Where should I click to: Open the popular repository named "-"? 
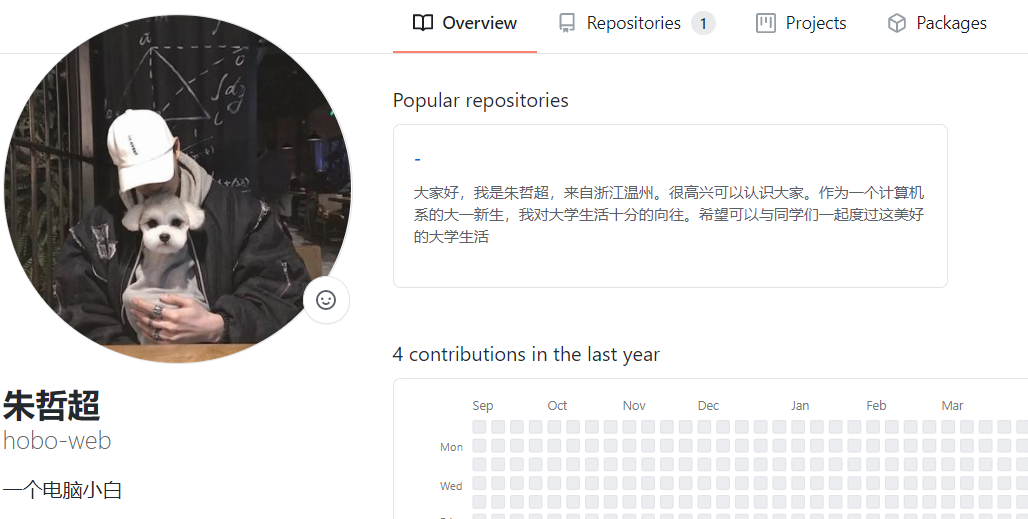(x=417, y=159)
